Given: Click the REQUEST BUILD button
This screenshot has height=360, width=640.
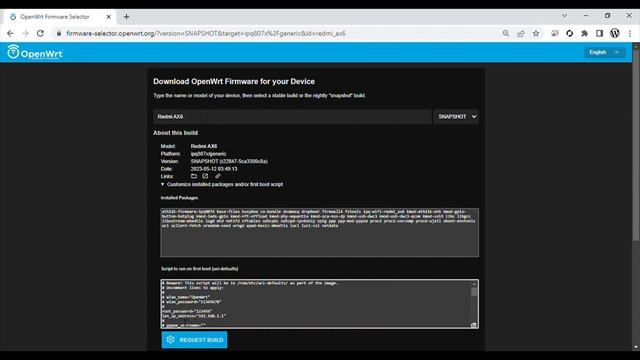Looking at the screenshot, I should coord(194,340).
